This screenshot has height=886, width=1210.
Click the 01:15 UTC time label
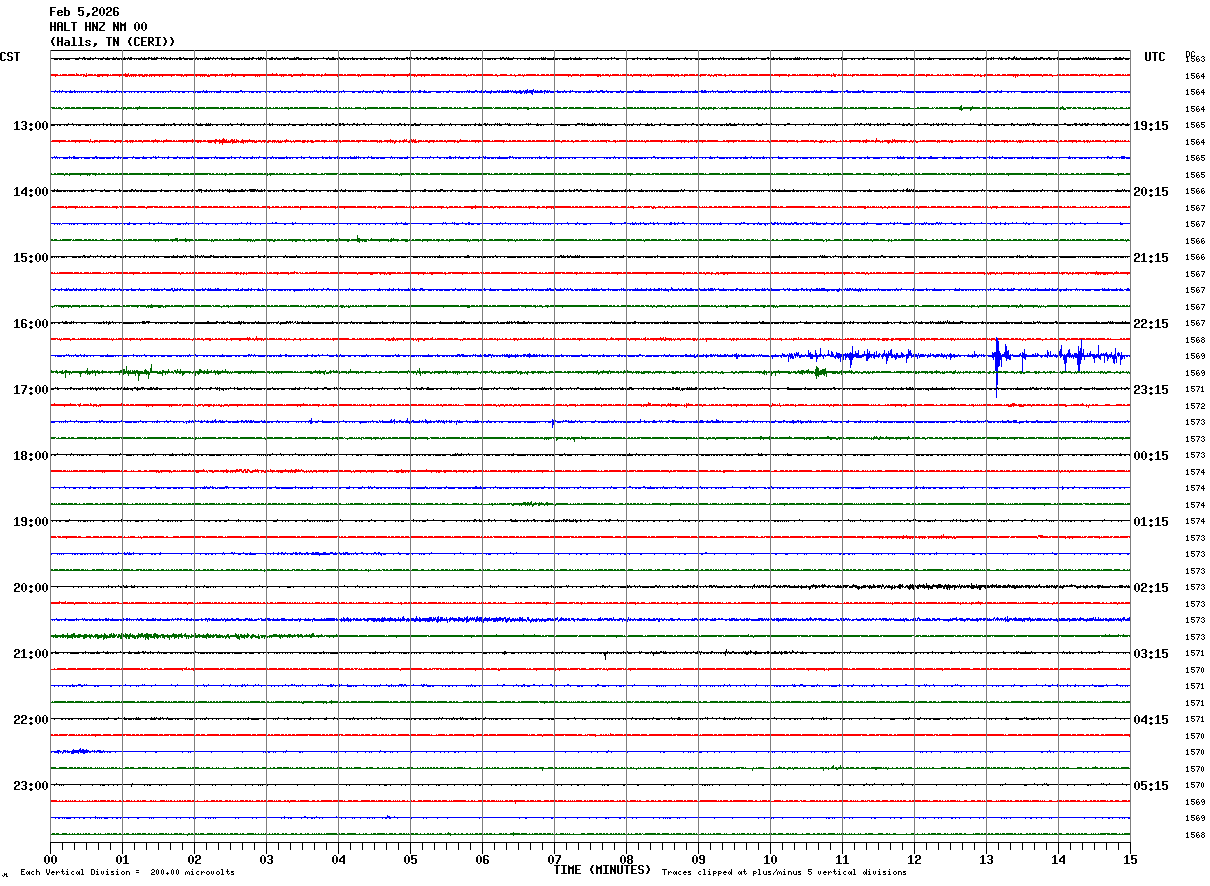[1151, 522]
